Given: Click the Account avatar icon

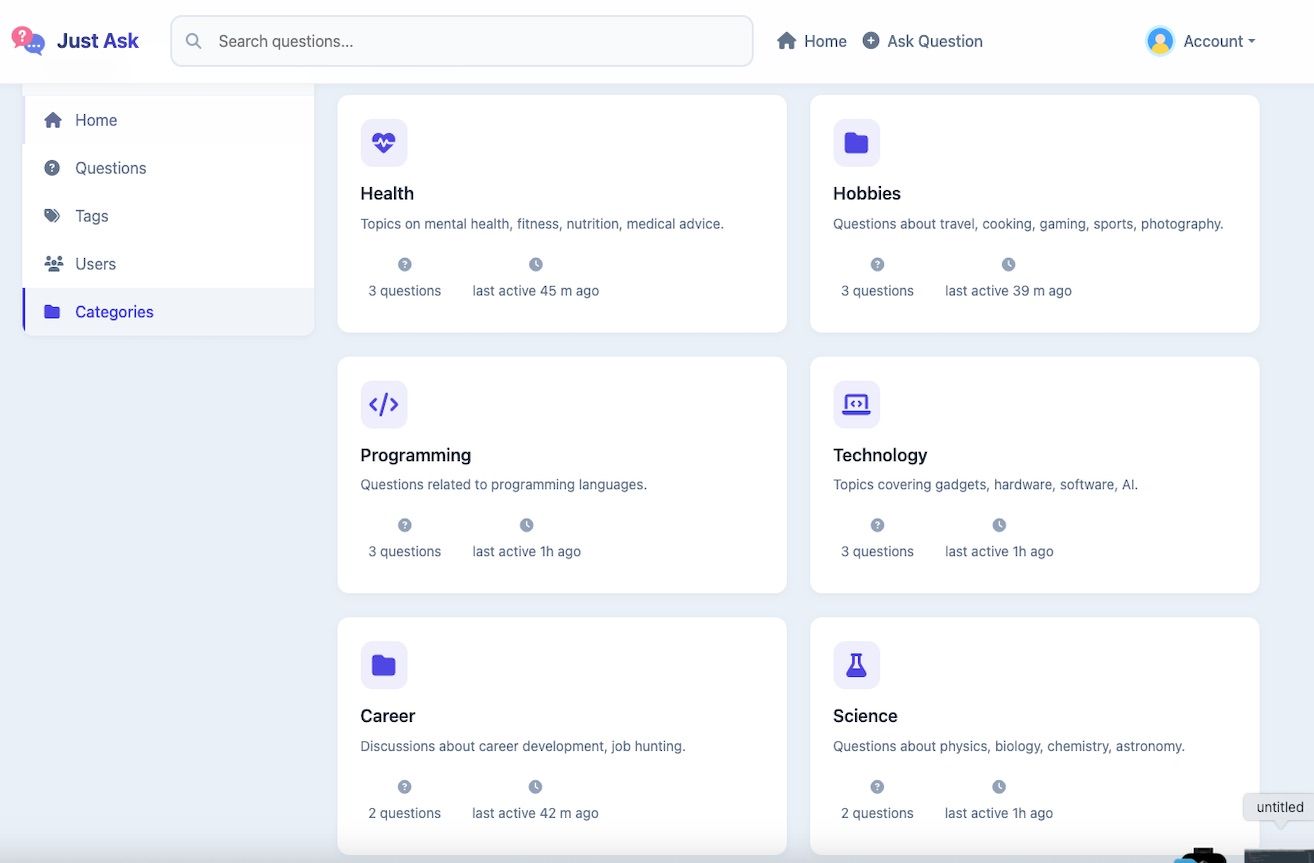Looking at the screenshot, I should (1160, 41).
